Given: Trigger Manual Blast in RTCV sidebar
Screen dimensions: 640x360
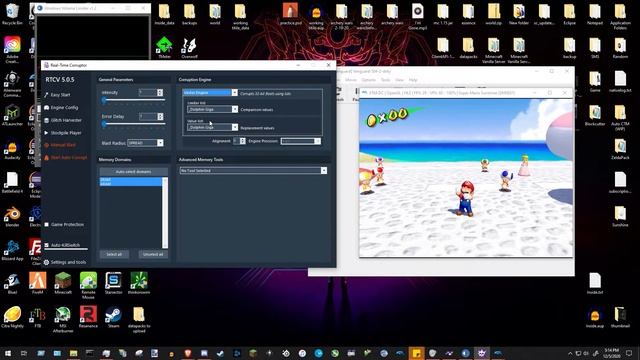Looking at the screenshot, I should (60, 145).
